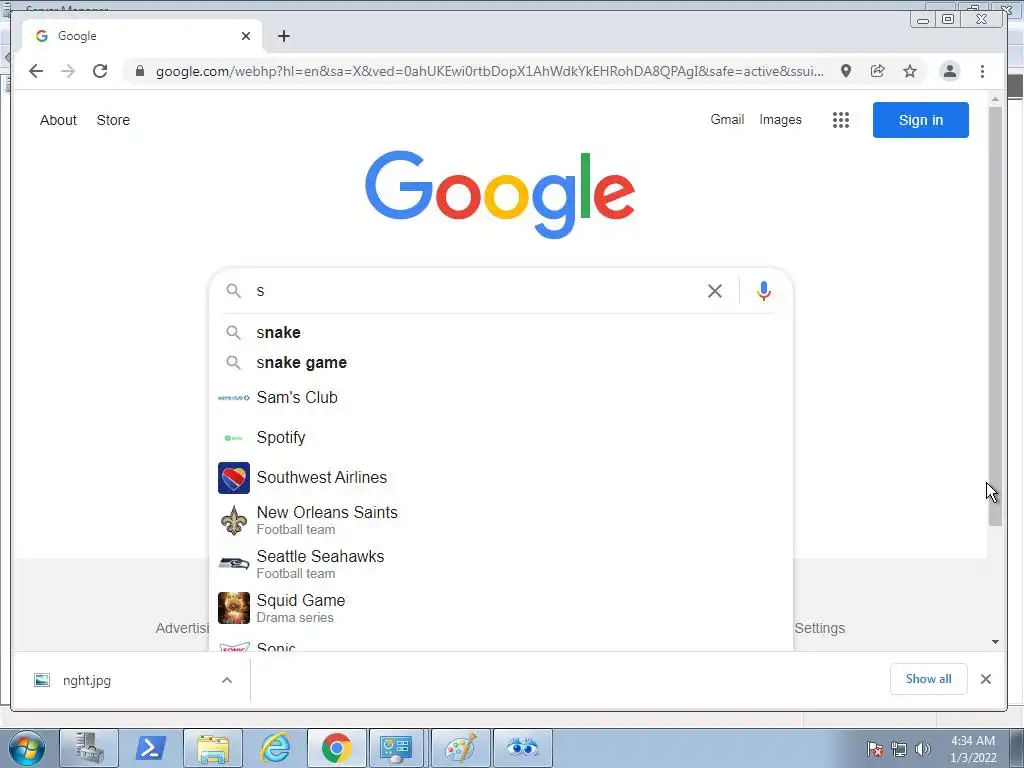Select the Sam's Club suggestion
The width and height of the screenshot is (1024, 768).
pos(501,398)
